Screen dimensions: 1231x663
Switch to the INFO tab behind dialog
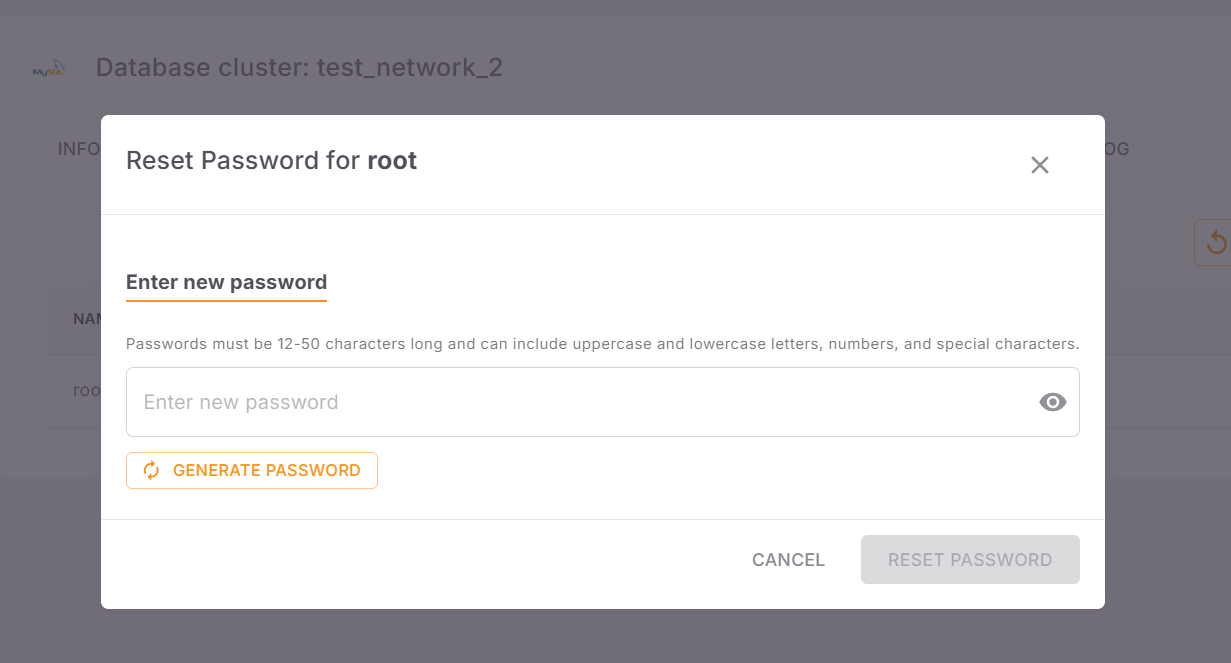[x=79, y=149]
